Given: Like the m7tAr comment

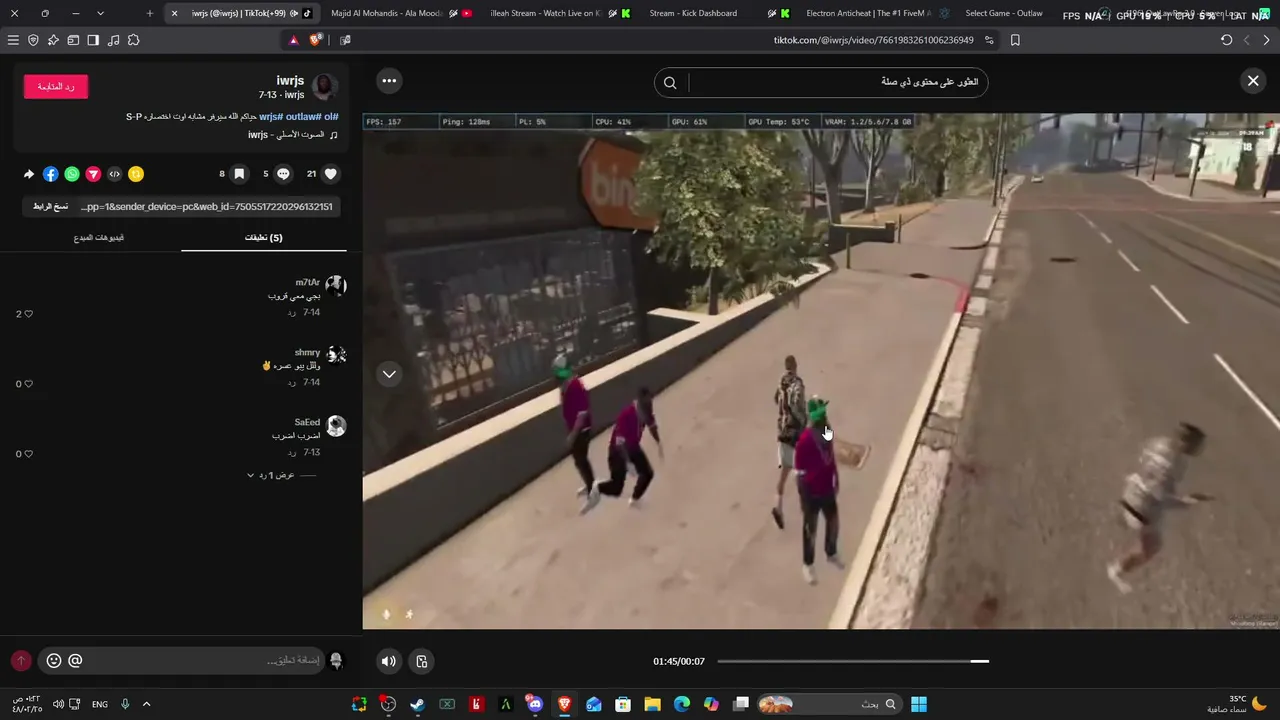Looking at the screenshot, I should 28,314.
